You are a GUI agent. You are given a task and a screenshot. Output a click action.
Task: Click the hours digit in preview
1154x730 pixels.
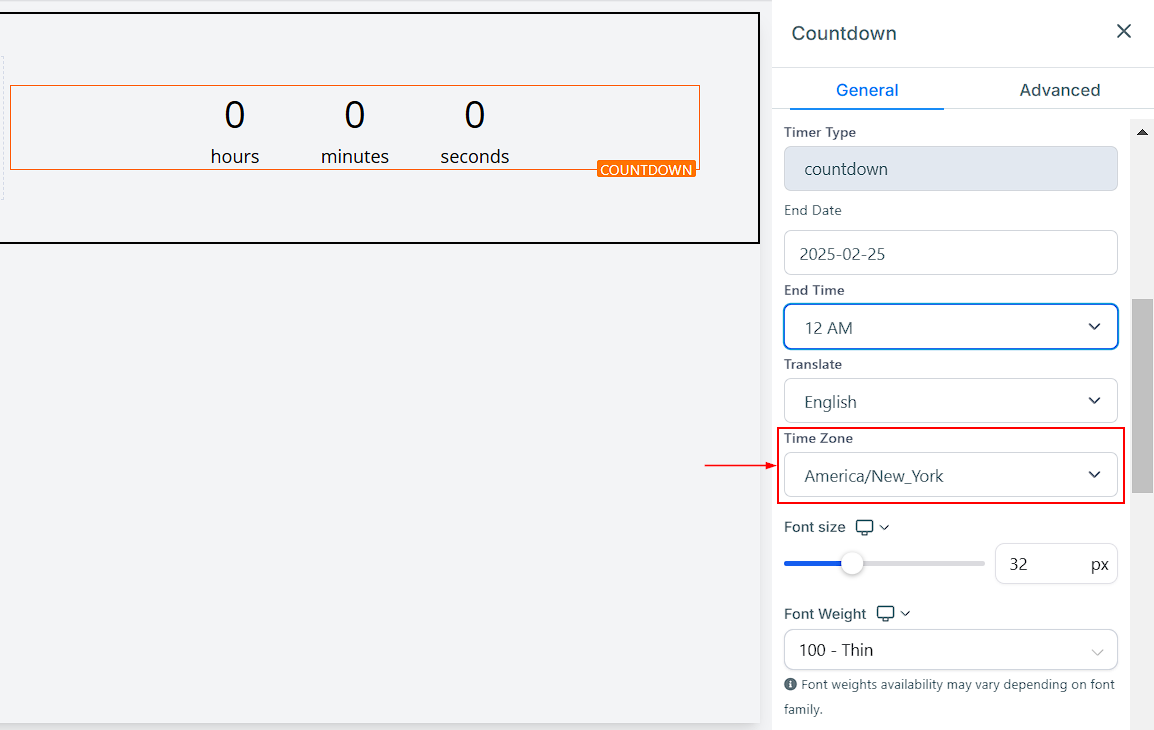pos(235,116)
